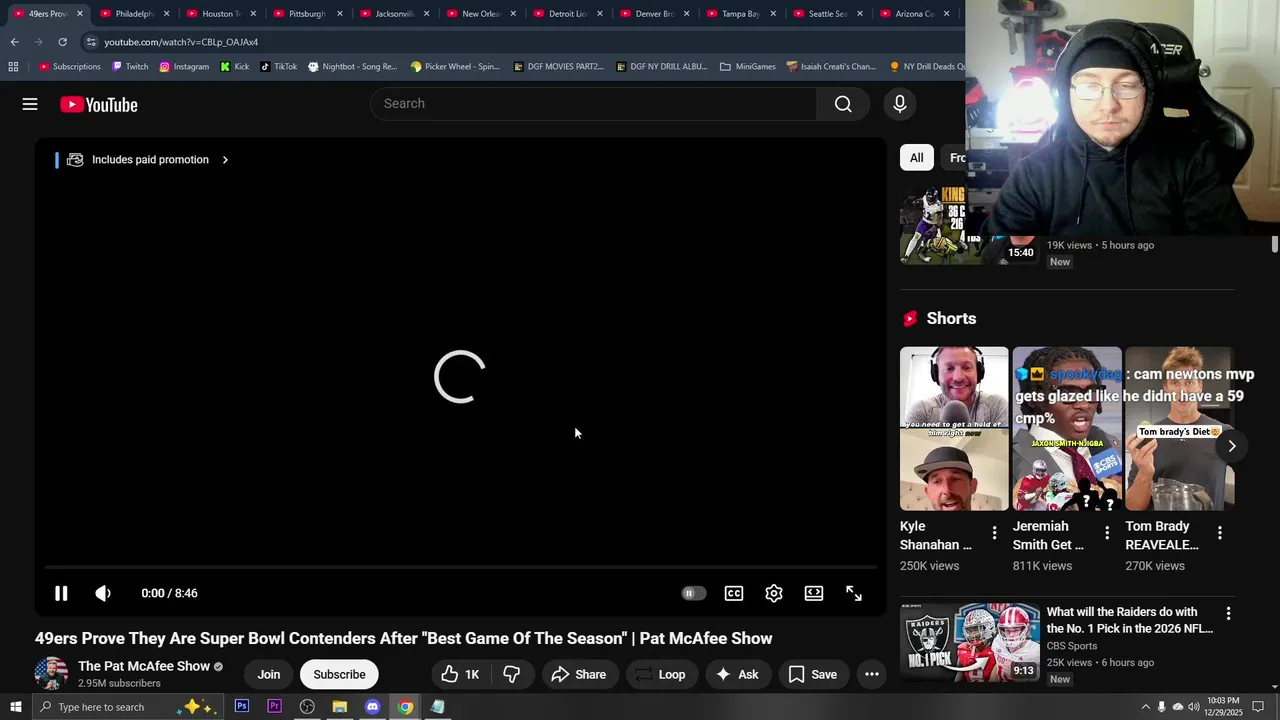The image size is (1280, 720).
Task: Open the Twitch bookmark
Action: 130,67
